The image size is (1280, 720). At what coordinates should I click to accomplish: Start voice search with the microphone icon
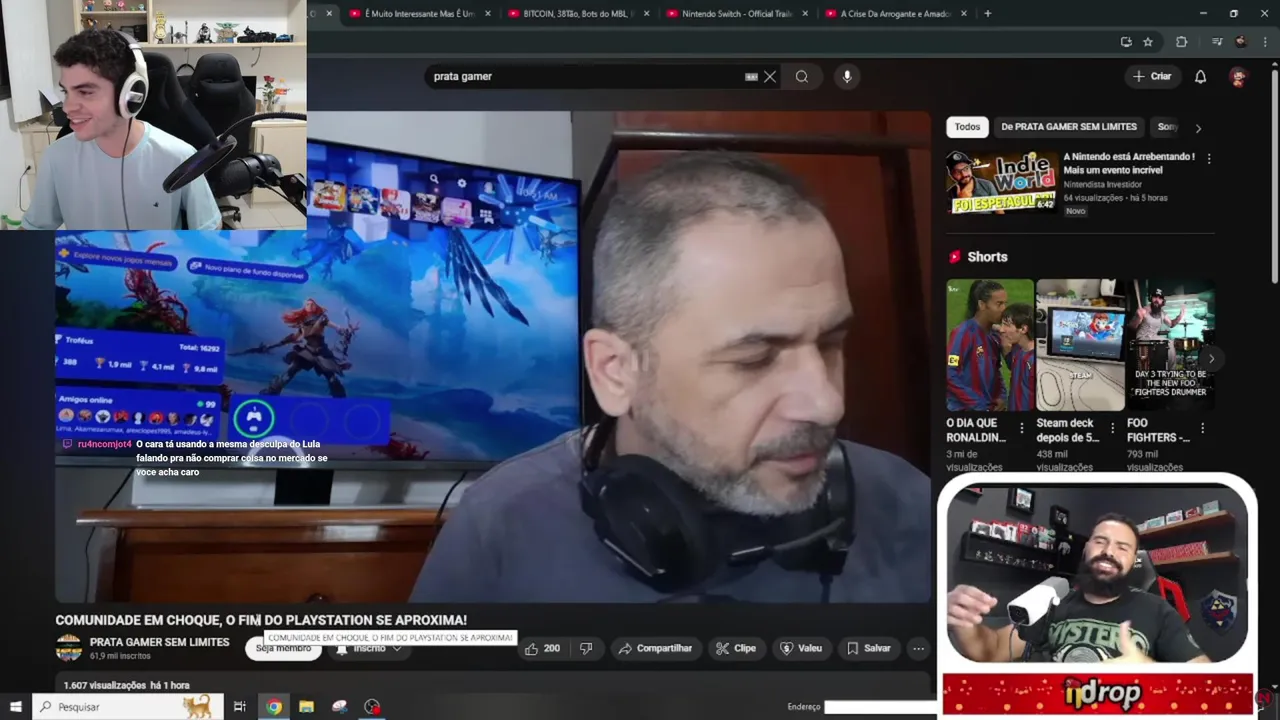tap(847, 76)
